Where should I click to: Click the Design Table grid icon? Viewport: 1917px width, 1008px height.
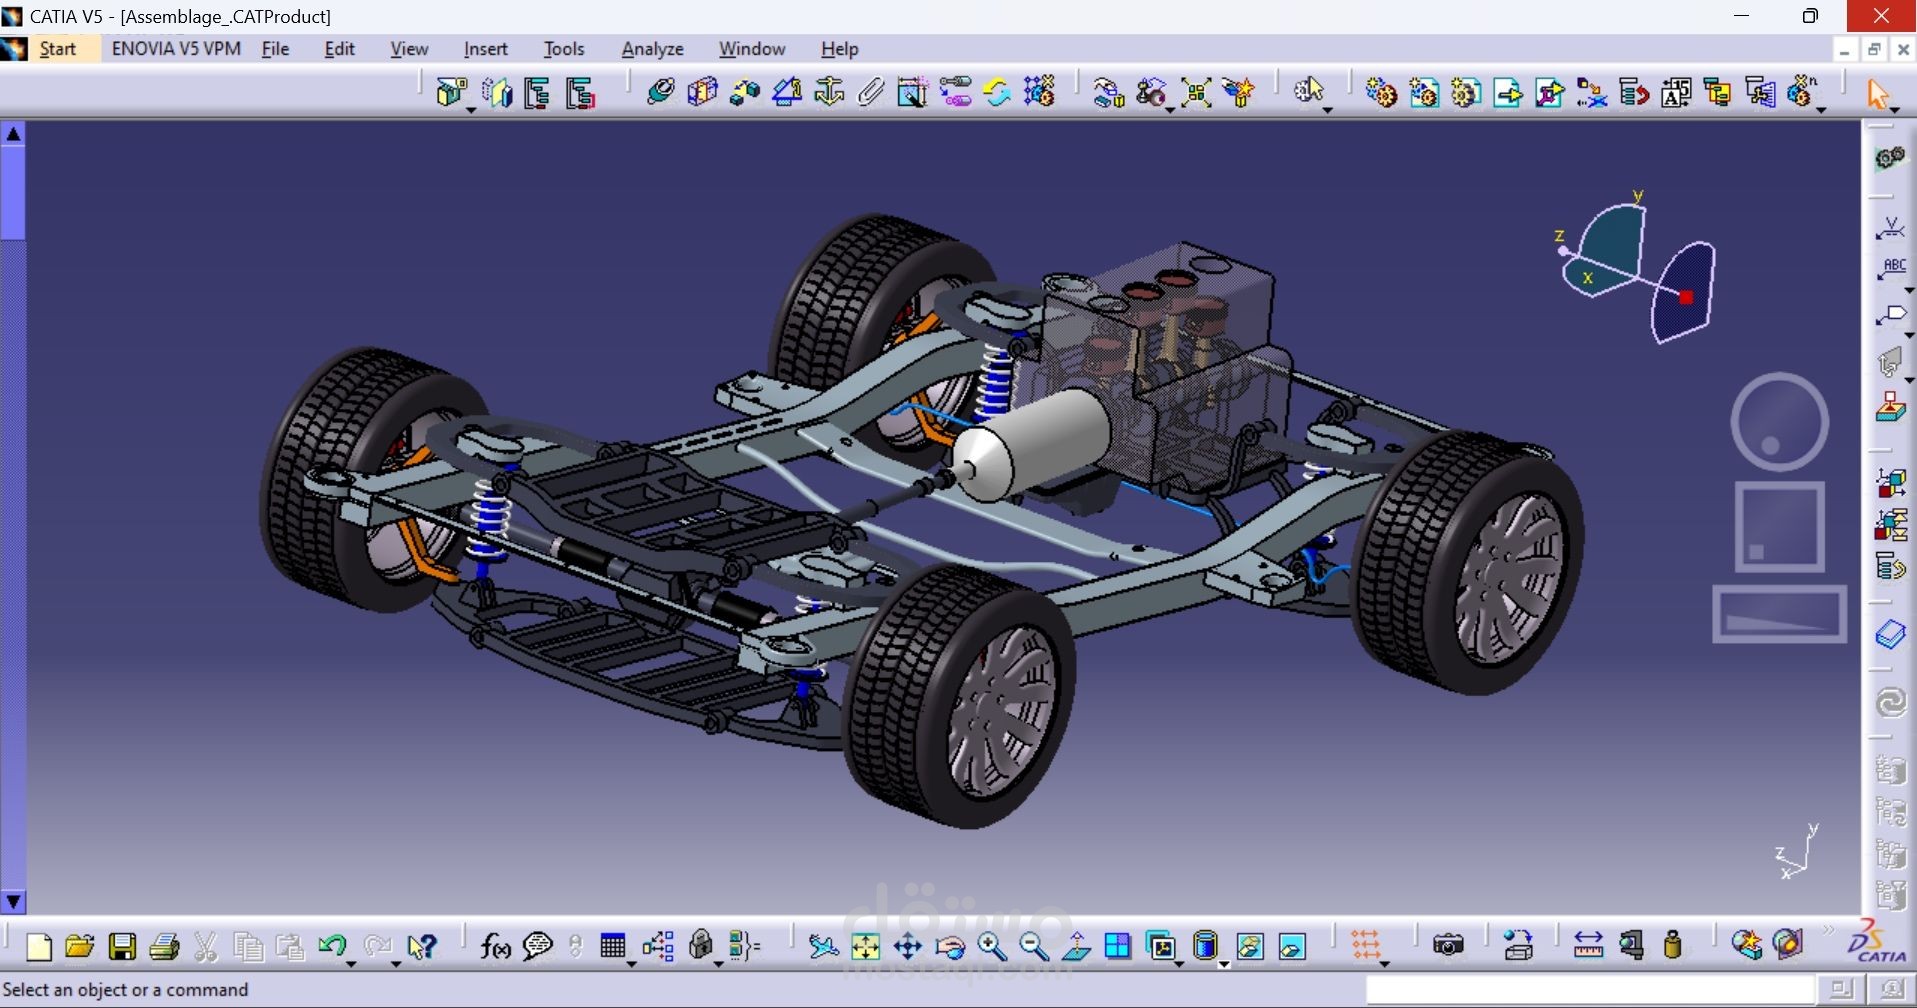point(612,946)
